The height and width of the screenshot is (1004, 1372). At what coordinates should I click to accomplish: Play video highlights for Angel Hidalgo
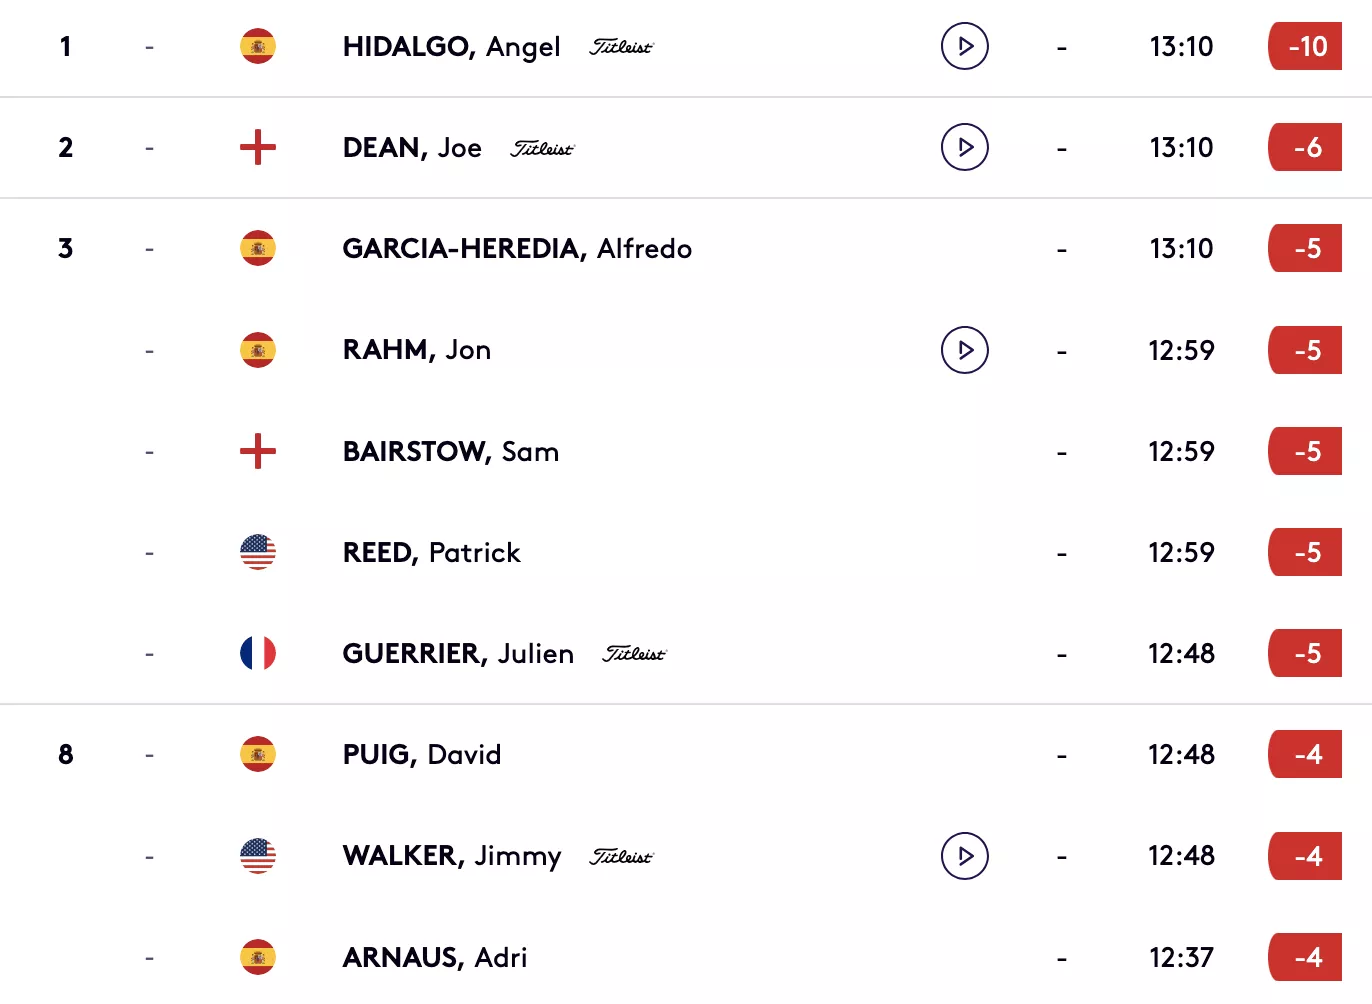965,46
